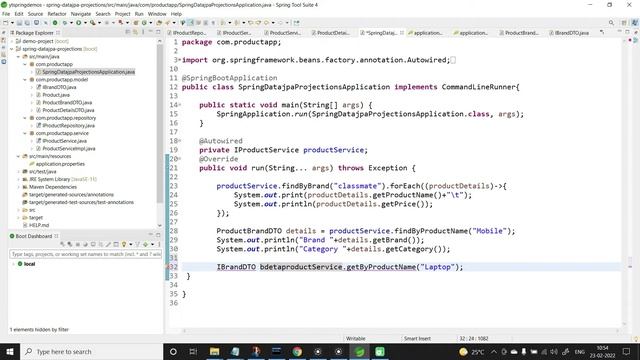
Task: Maximize the Boot Dashboard panel
Action: pyautogui.click(x=158, y=235)
